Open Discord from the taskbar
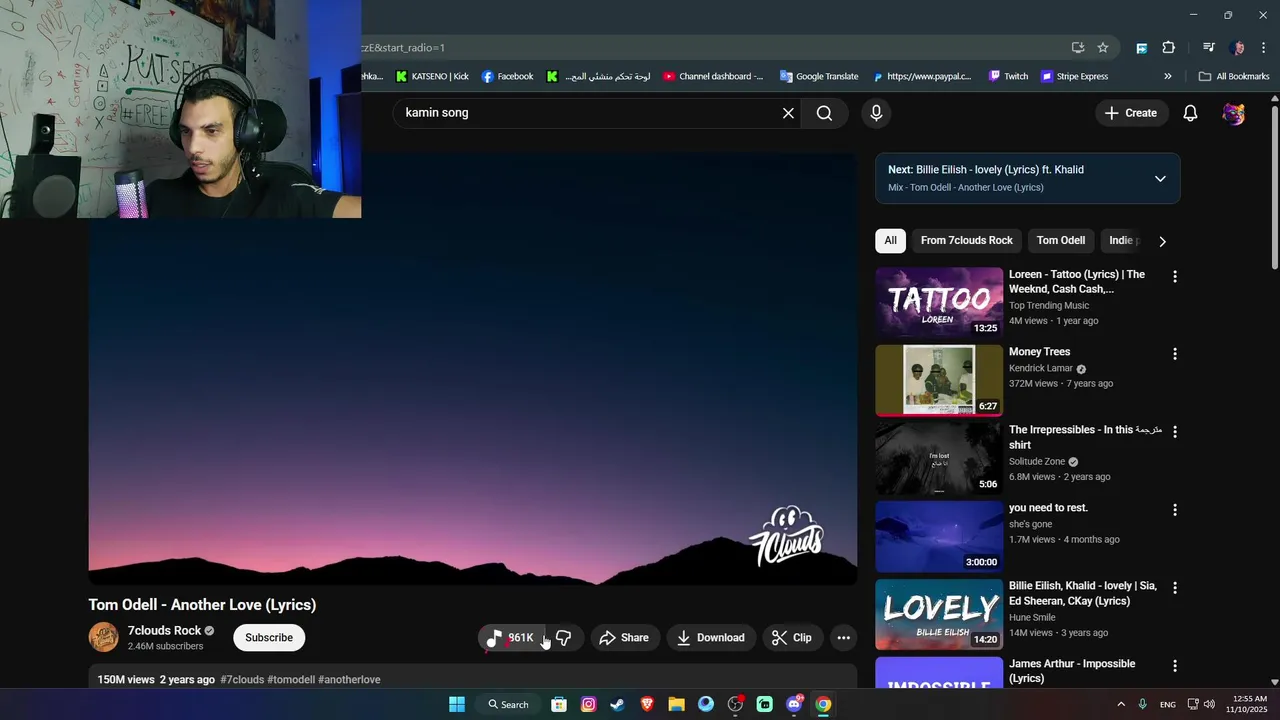 [794, 704]
